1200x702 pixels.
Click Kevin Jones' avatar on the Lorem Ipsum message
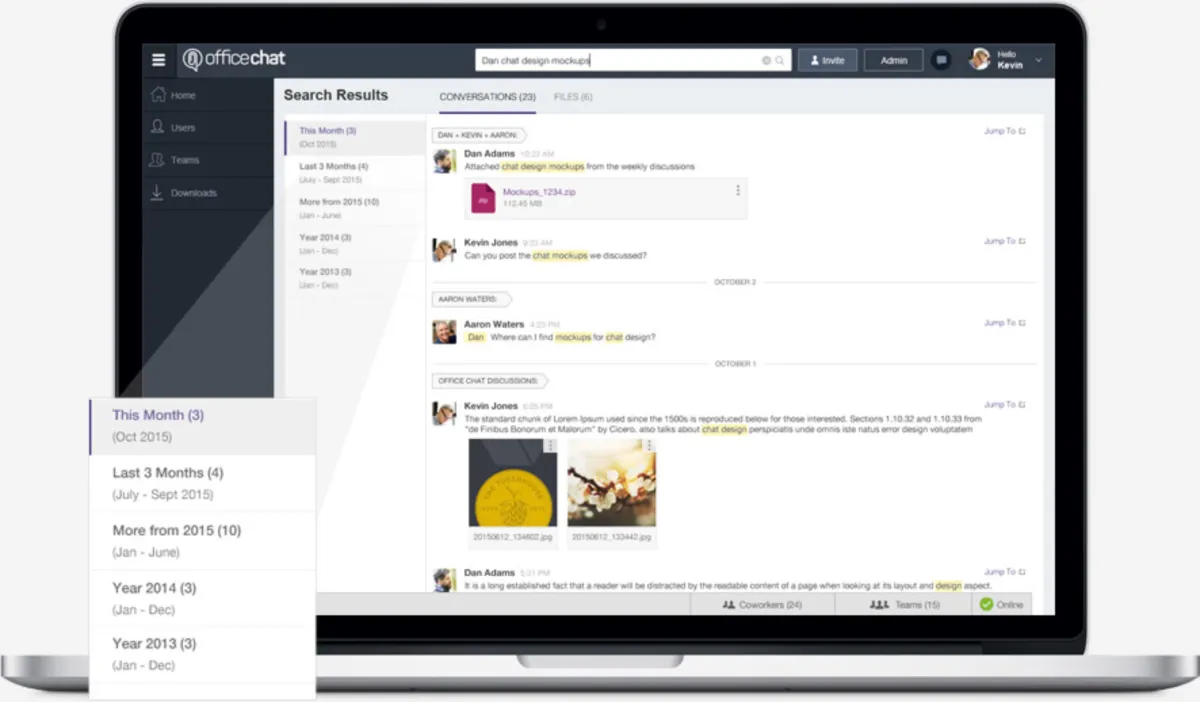click(x=444, y=413)
